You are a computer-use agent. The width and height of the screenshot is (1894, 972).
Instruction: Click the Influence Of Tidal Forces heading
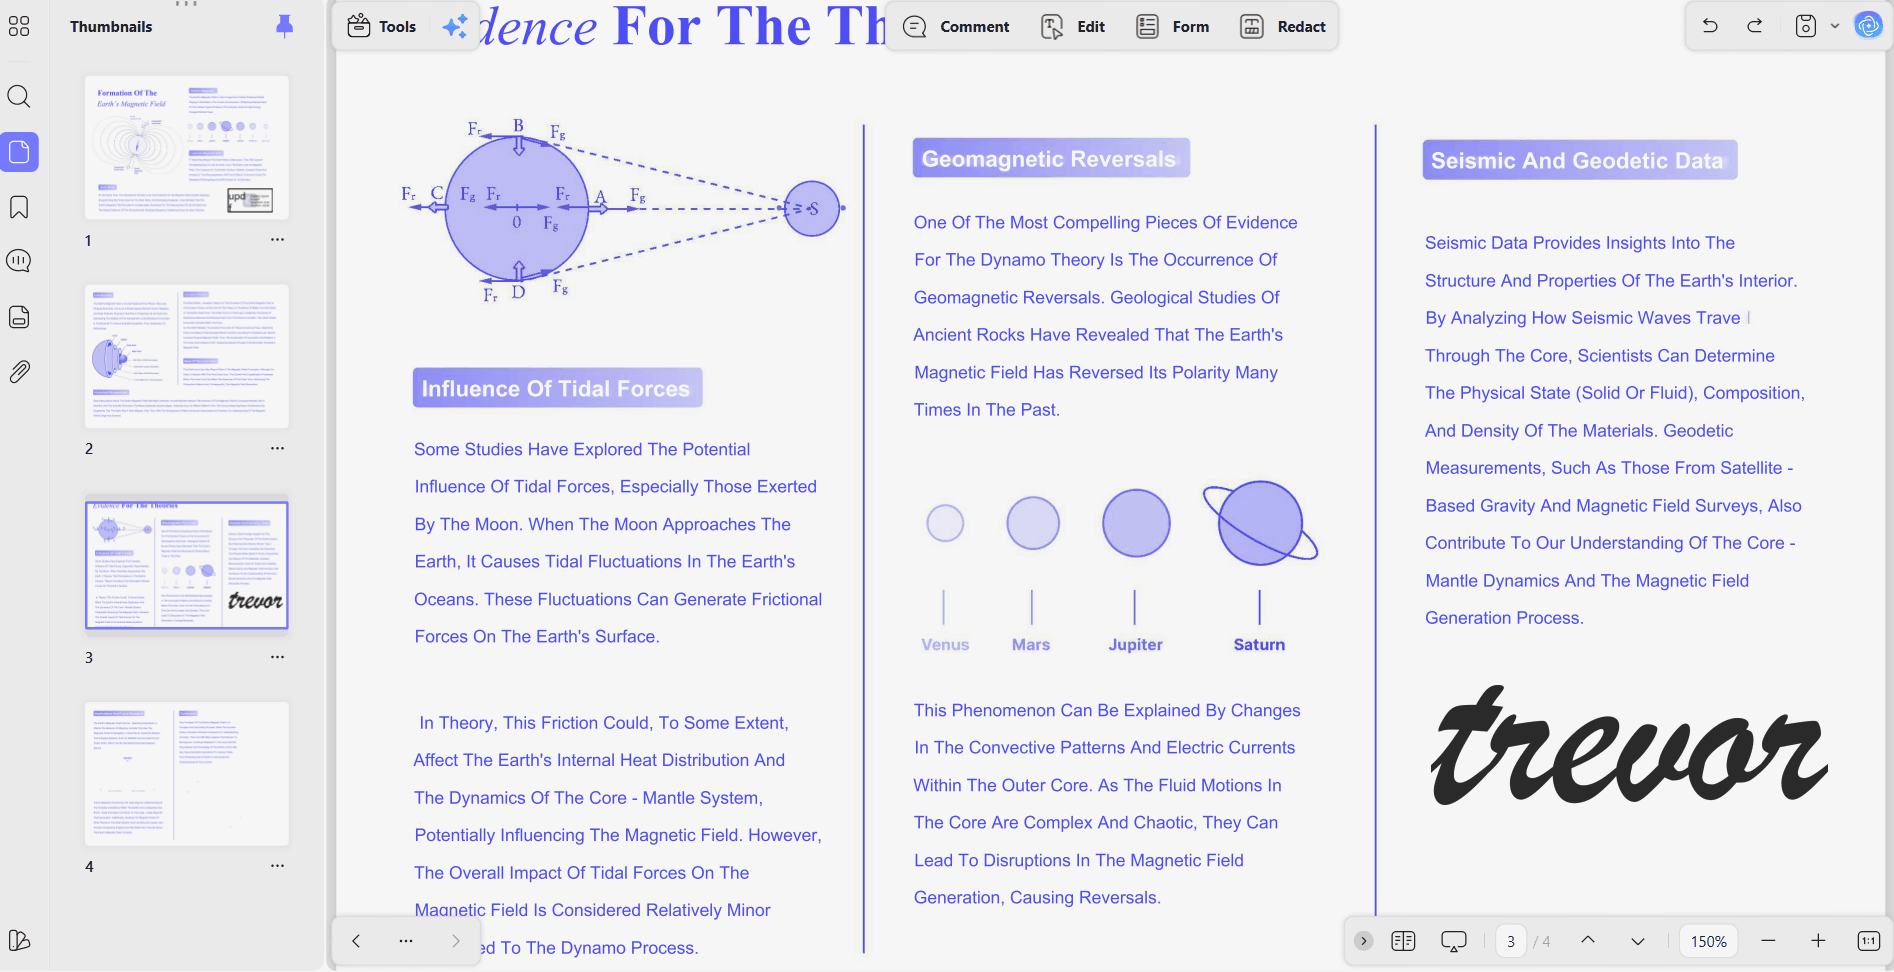(557, 388)
